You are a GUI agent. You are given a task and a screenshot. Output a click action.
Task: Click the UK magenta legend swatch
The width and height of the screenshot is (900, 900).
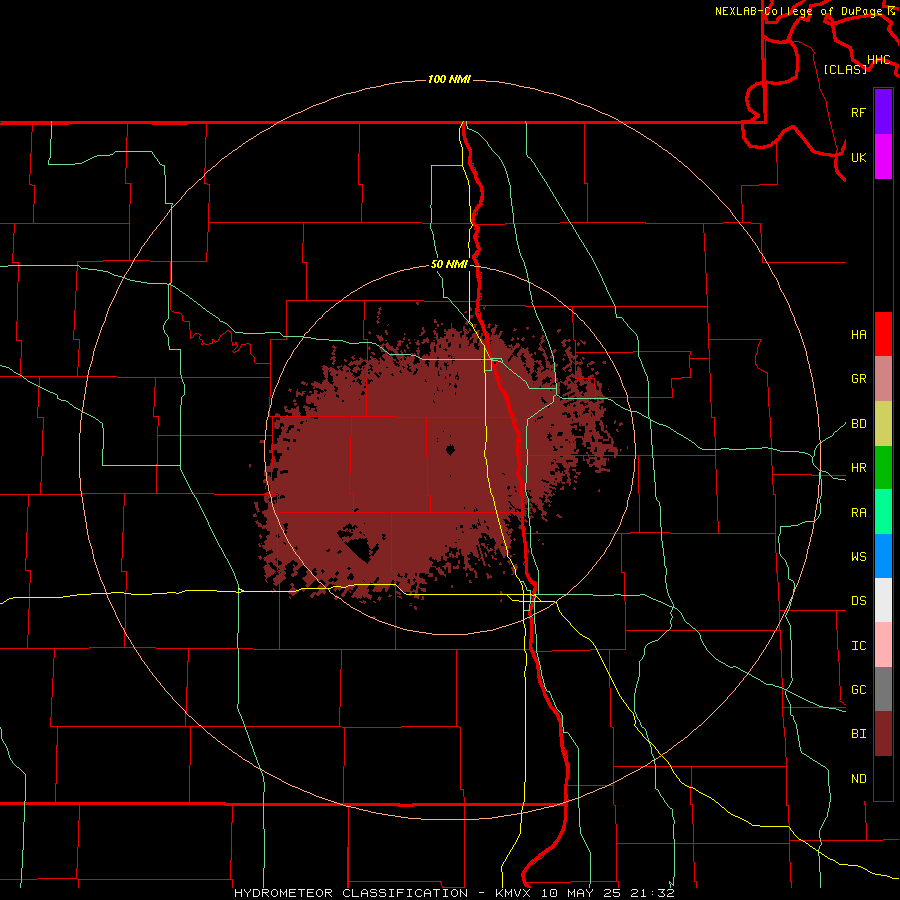[x=883, y=157]
